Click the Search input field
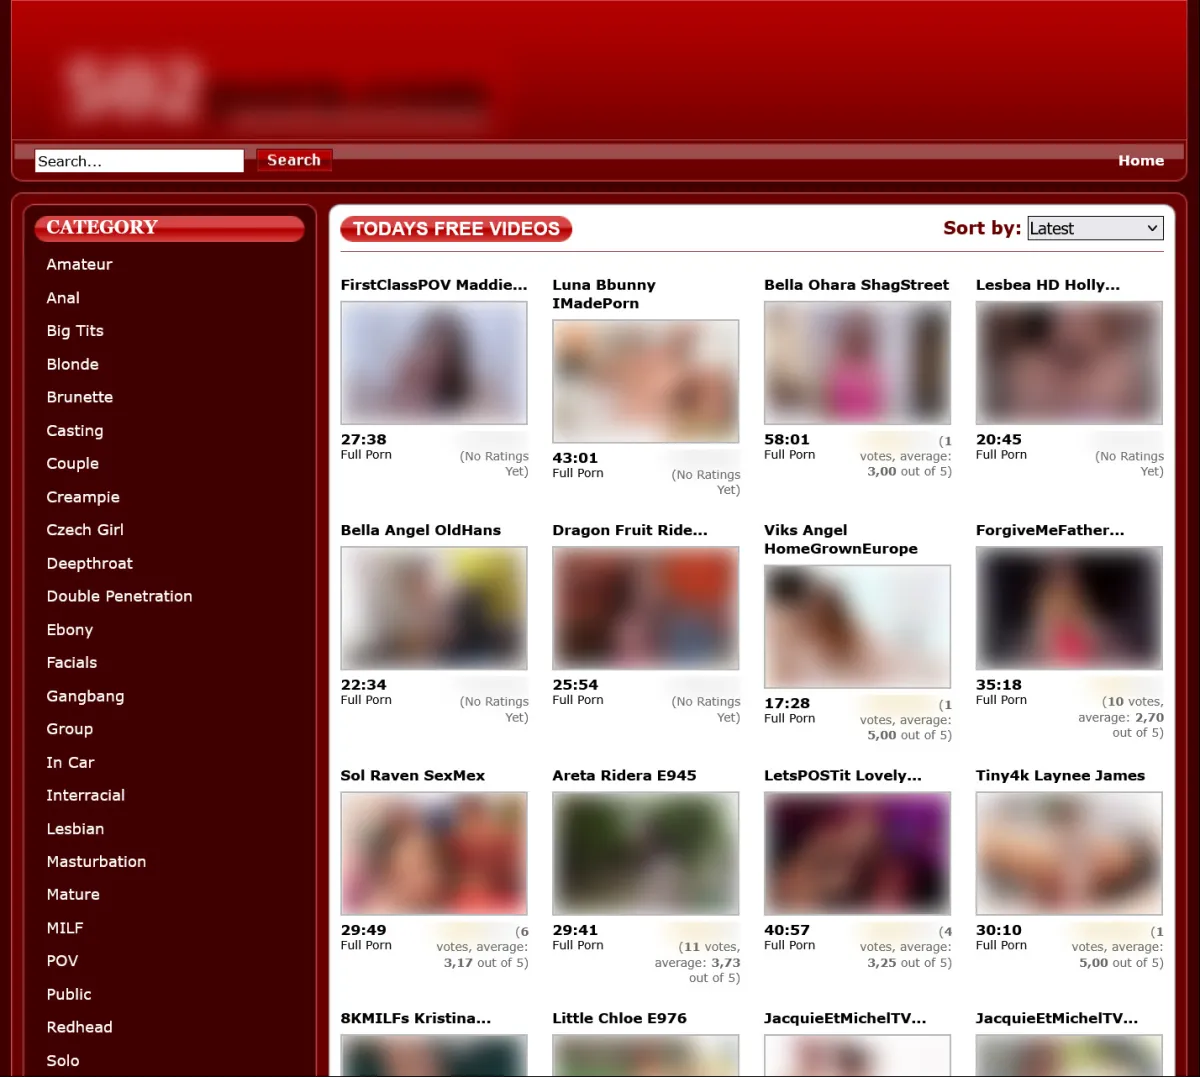Viewport: 1200px width, 1077px height. pyautogui.click(x=139, y=161)
